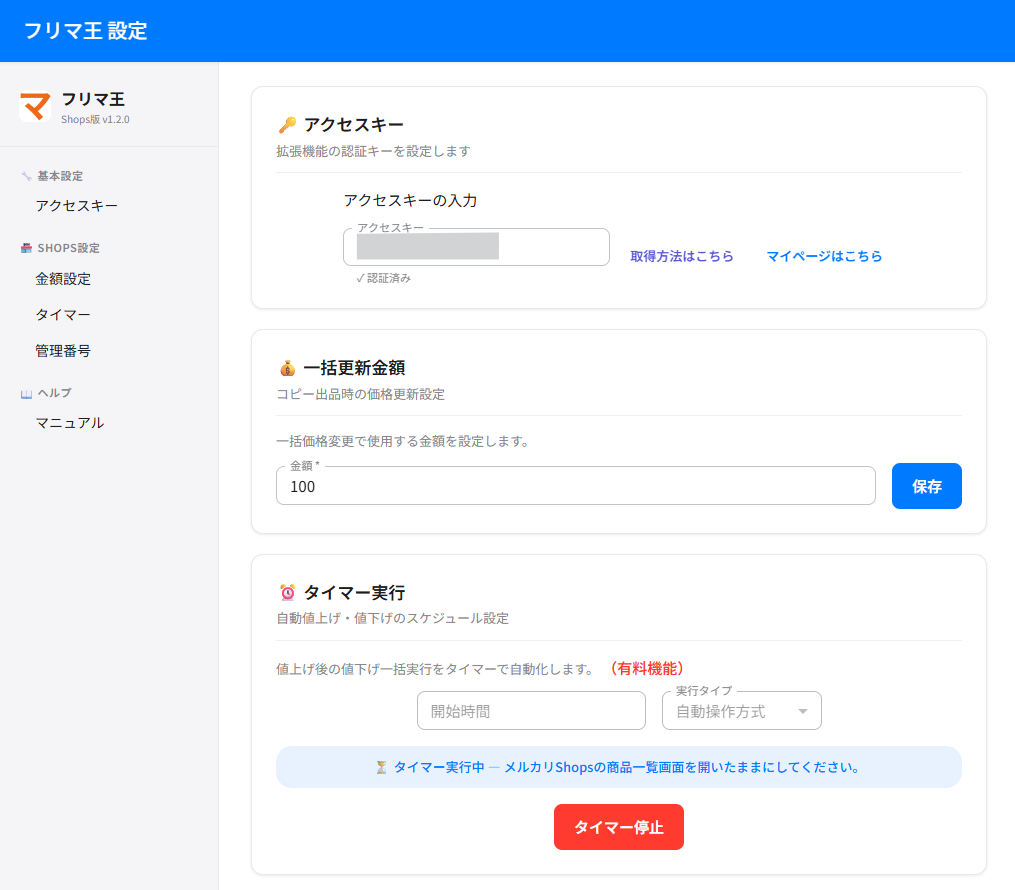
Task: Click the arrow on 自動操作方式 select box
Action: tap(802, 711)
